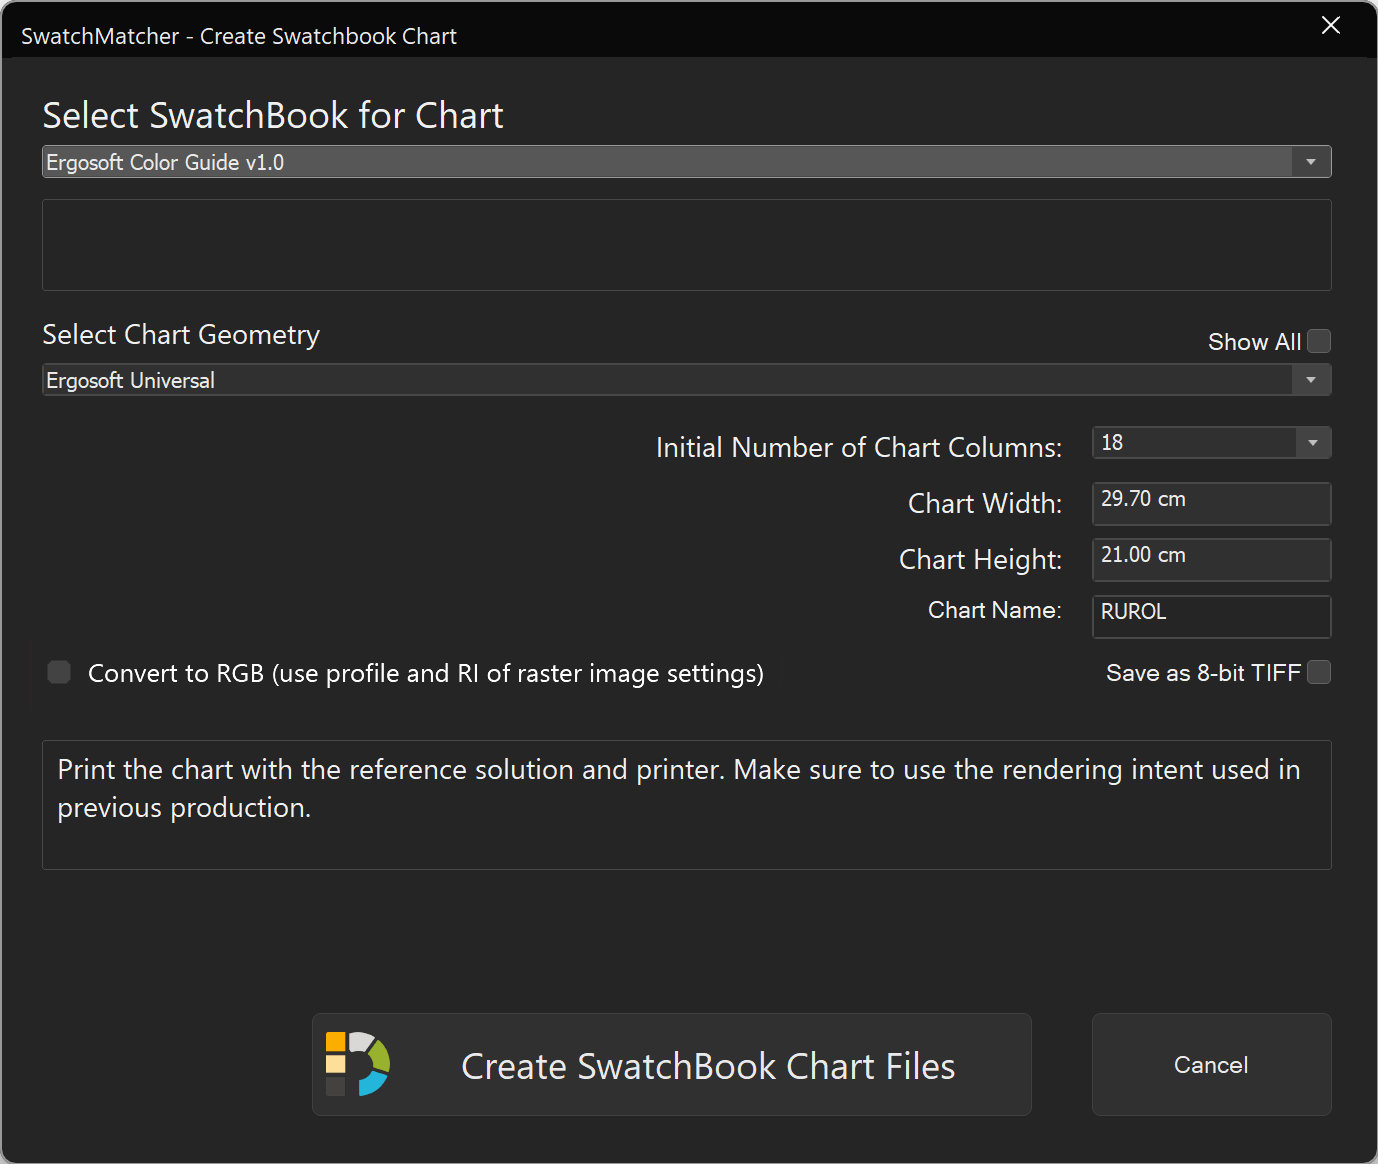Image resolution: width=1378 pixels, height=1164 pixels.
Task: Open the Ergosoft Color Guide v1.0 swatchbook dropdown
Action: point(686,162)
